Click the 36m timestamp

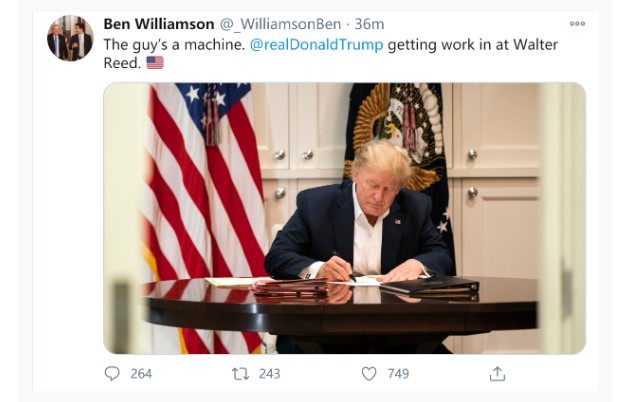click(369, 24)
